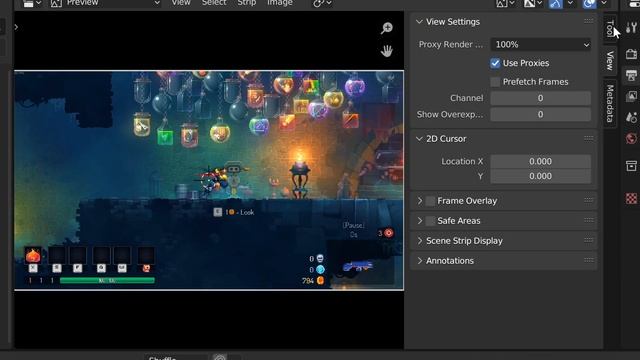Viewport: 640px width, 360px height.
Task: Open the Proxy Render Size 100% dropdown
Action: click(x=541, y=44)
